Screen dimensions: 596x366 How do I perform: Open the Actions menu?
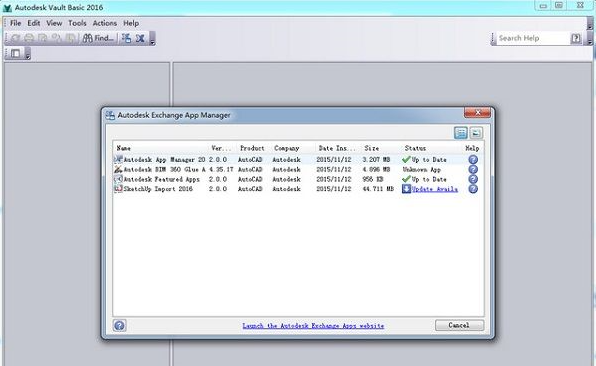coord(105,23)
